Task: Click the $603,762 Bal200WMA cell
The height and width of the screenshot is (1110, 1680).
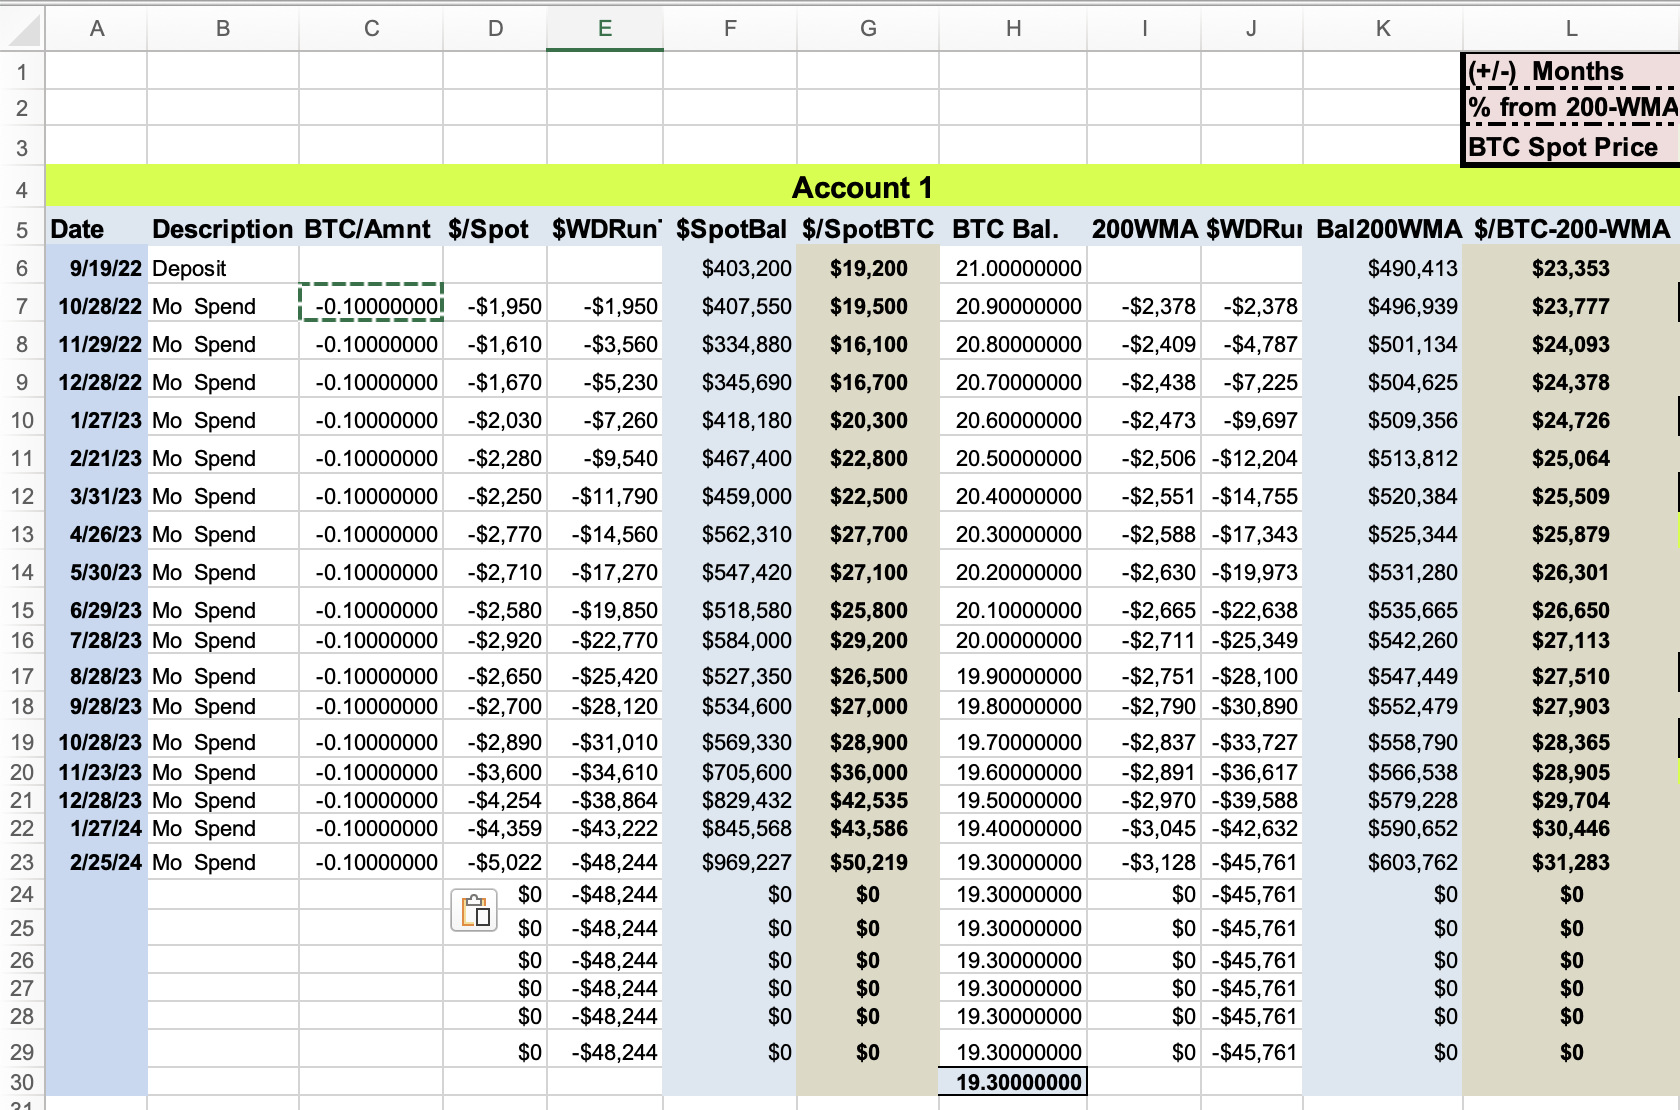Action: [x=1383, y=862]
